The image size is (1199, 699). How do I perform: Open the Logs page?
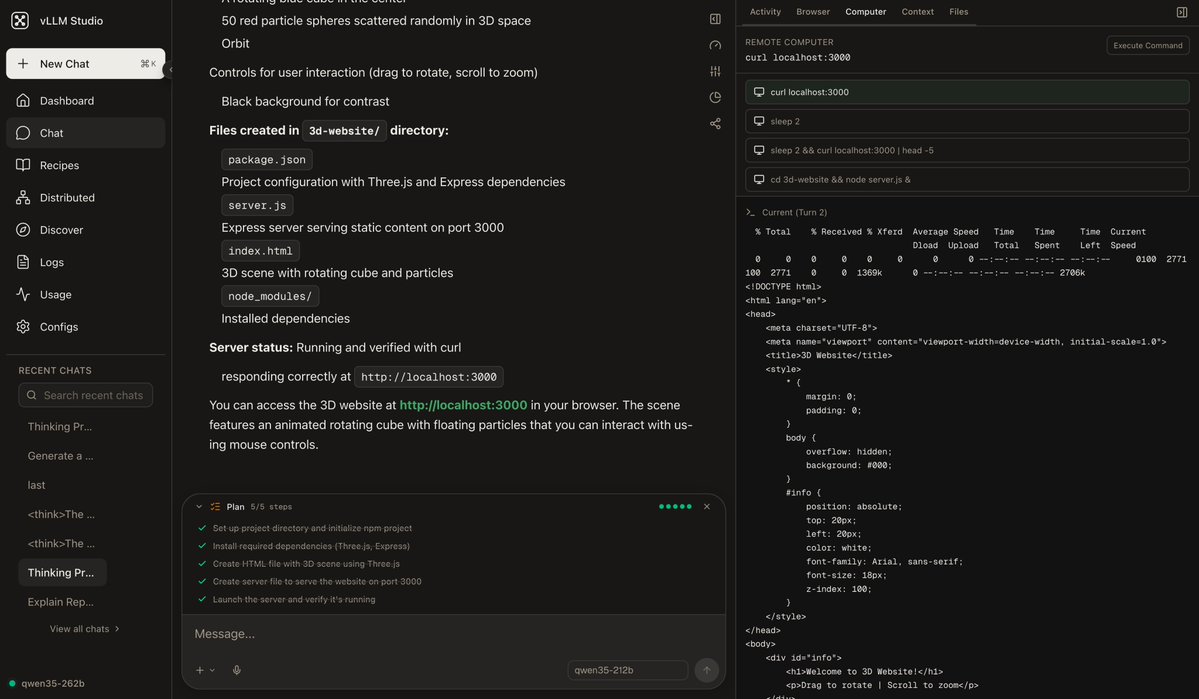coord(86,262)
